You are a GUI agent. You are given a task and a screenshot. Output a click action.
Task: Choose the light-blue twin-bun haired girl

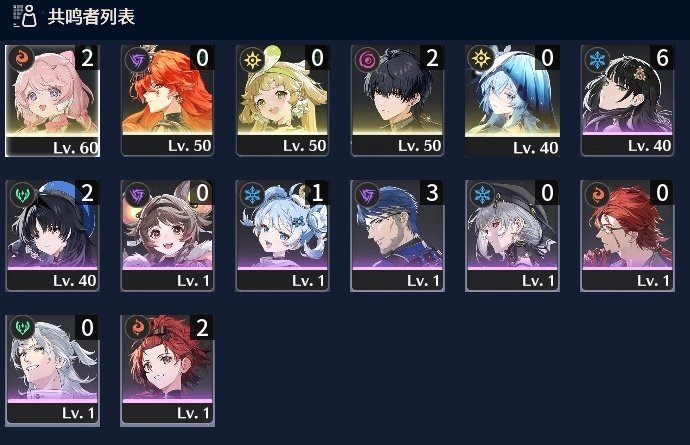pyautogui.click(x=282, y=235)
